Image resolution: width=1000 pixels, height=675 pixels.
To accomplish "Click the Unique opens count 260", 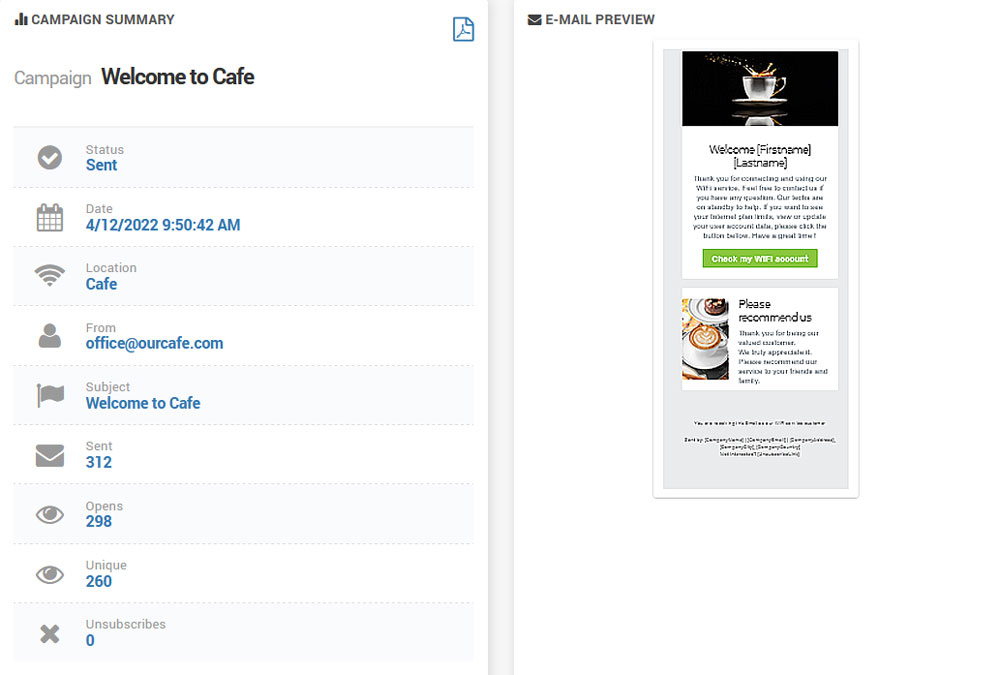I will click(x=99, y=581).
